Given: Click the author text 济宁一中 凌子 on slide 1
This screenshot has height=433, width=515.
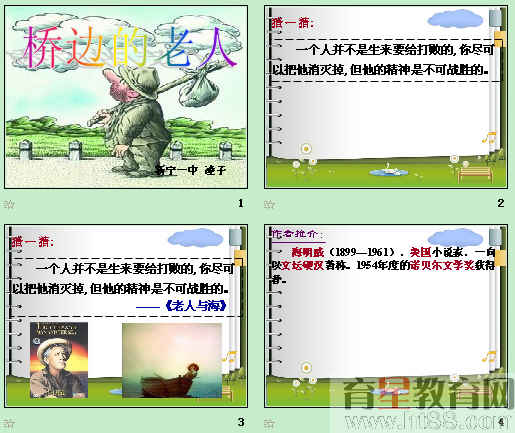Looking at the screenshot, I should pos(191,170).
